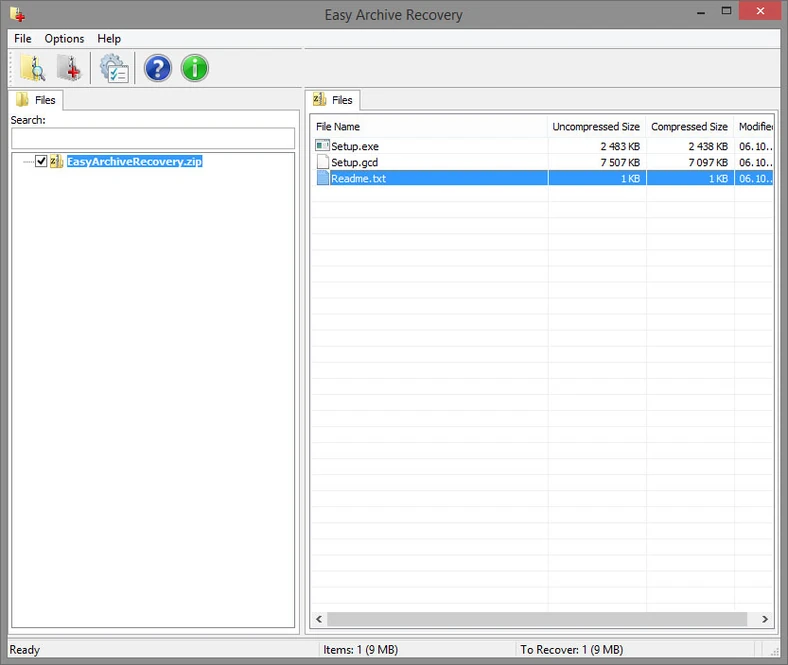This screenshot has height=665, width=788.
Task: Select EasyArchiveRecovery.zip in the tree
Action: click(134, 161)
